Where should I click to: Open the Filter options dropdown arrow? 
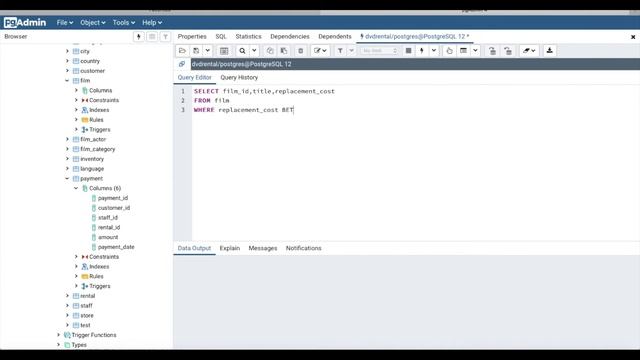point(351,51)
